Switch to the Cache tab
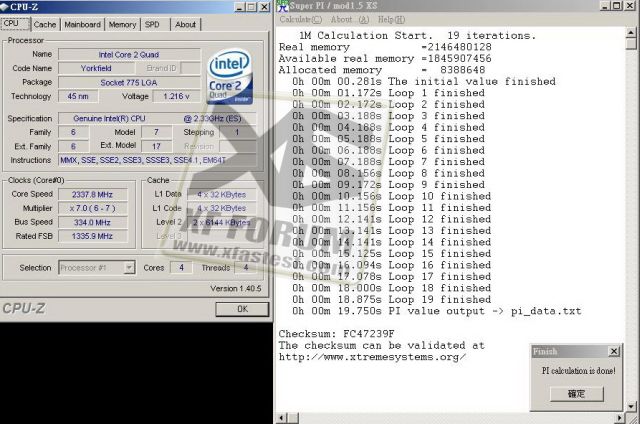 point(45,24)
